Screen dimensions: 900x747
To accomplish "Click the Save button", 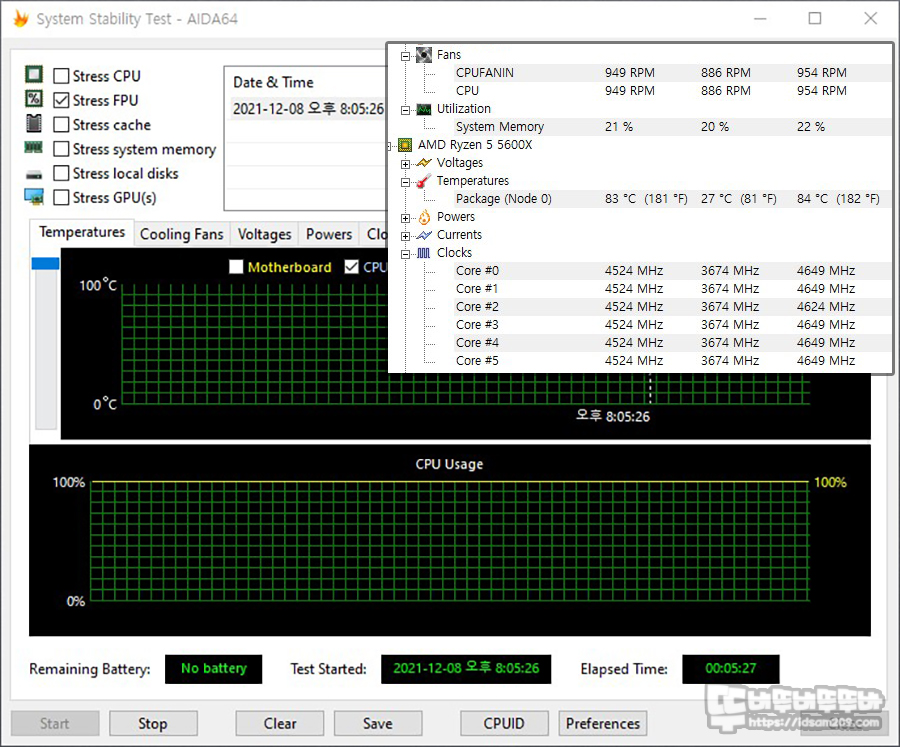I will pyautogui.click(x=378, y=723).
